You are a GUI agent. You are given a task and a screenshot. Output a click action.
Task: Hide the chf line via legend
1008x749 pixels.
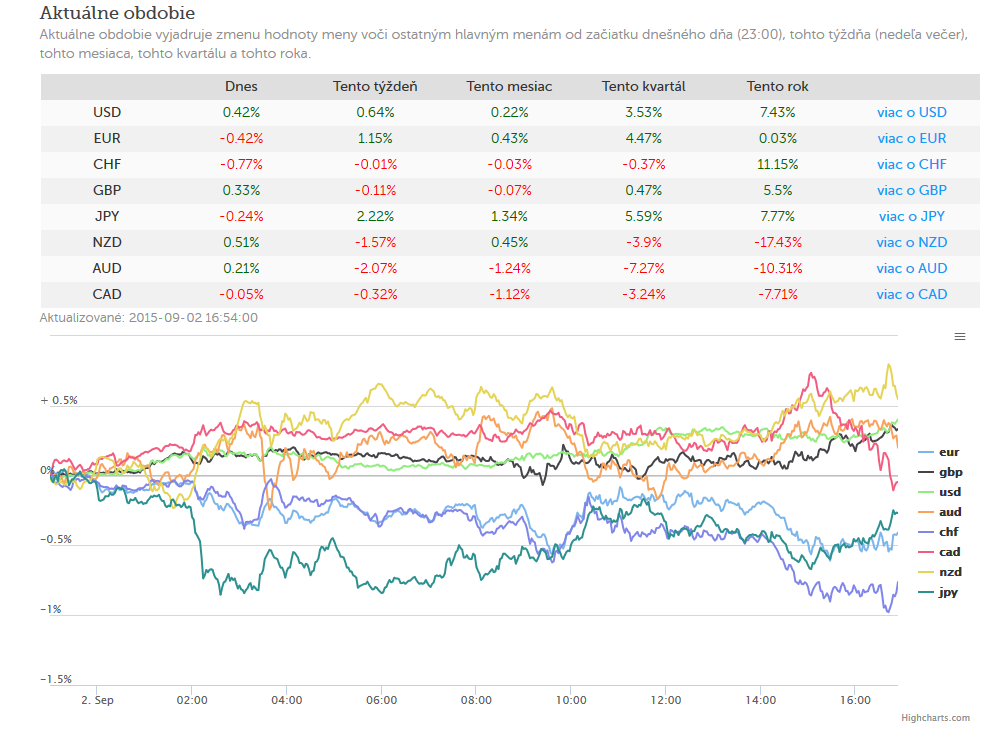click(939, 532)
